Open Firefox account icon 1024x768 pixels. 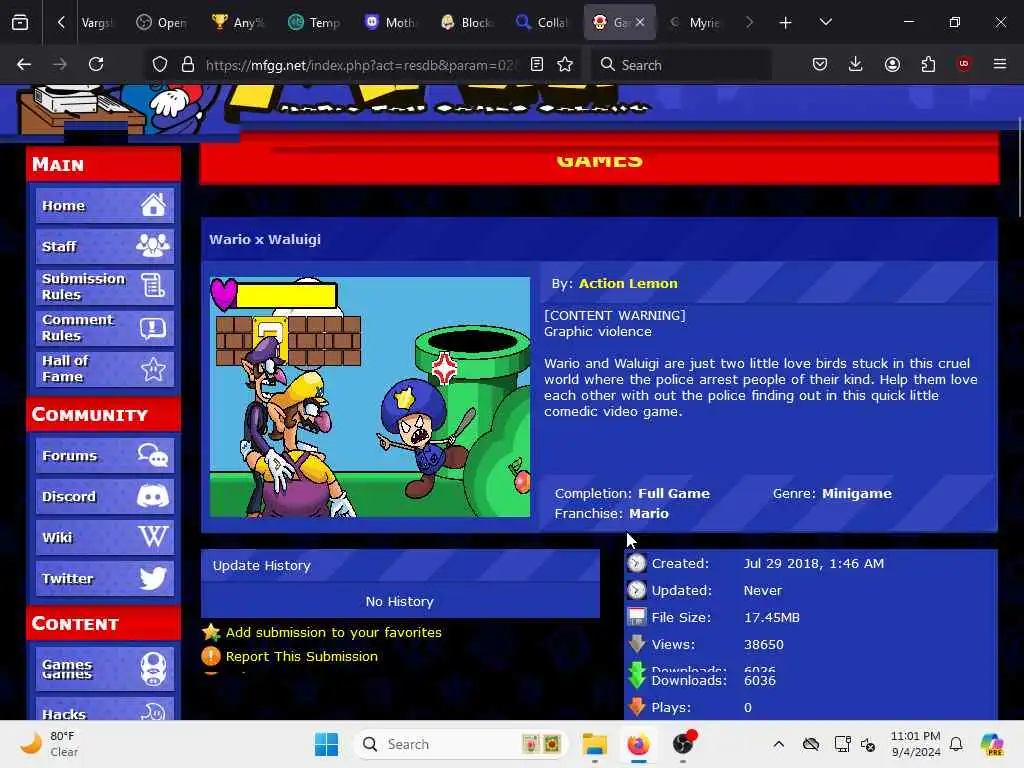pos(892,64)
